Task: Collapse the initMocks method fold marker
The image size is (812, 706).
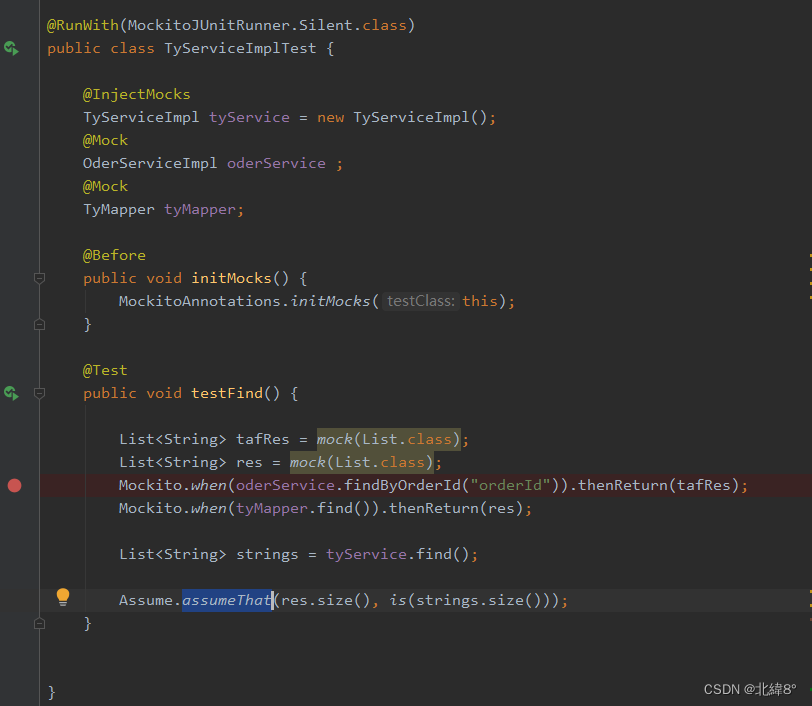Action: tap(39, 278)
